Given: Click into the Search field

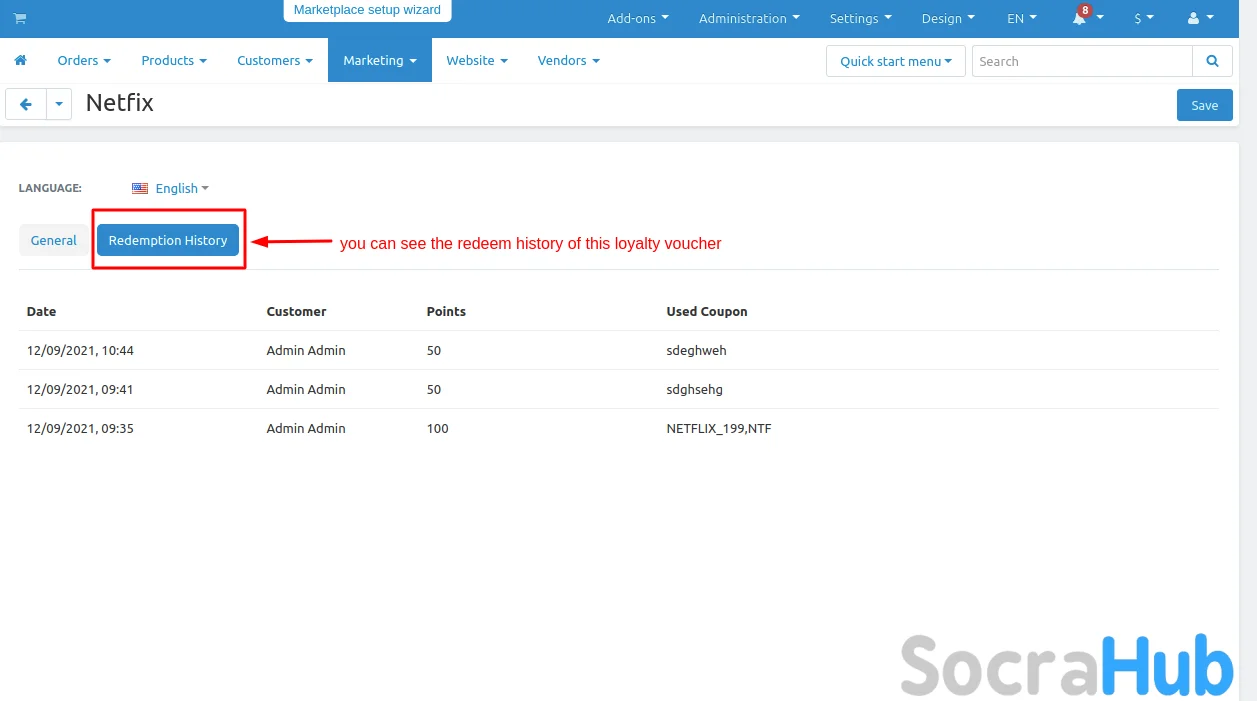Looking at the screenshot, I should (x=1081, y=61).
